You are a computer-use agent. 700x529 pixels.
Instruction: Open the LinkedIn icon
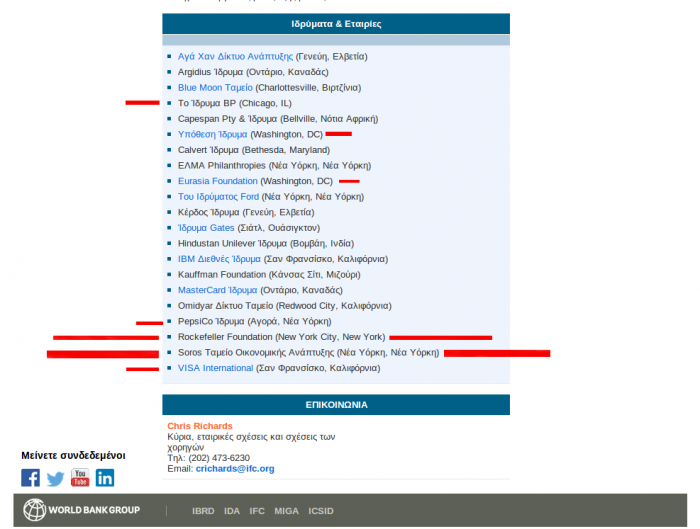coord(105,478)
